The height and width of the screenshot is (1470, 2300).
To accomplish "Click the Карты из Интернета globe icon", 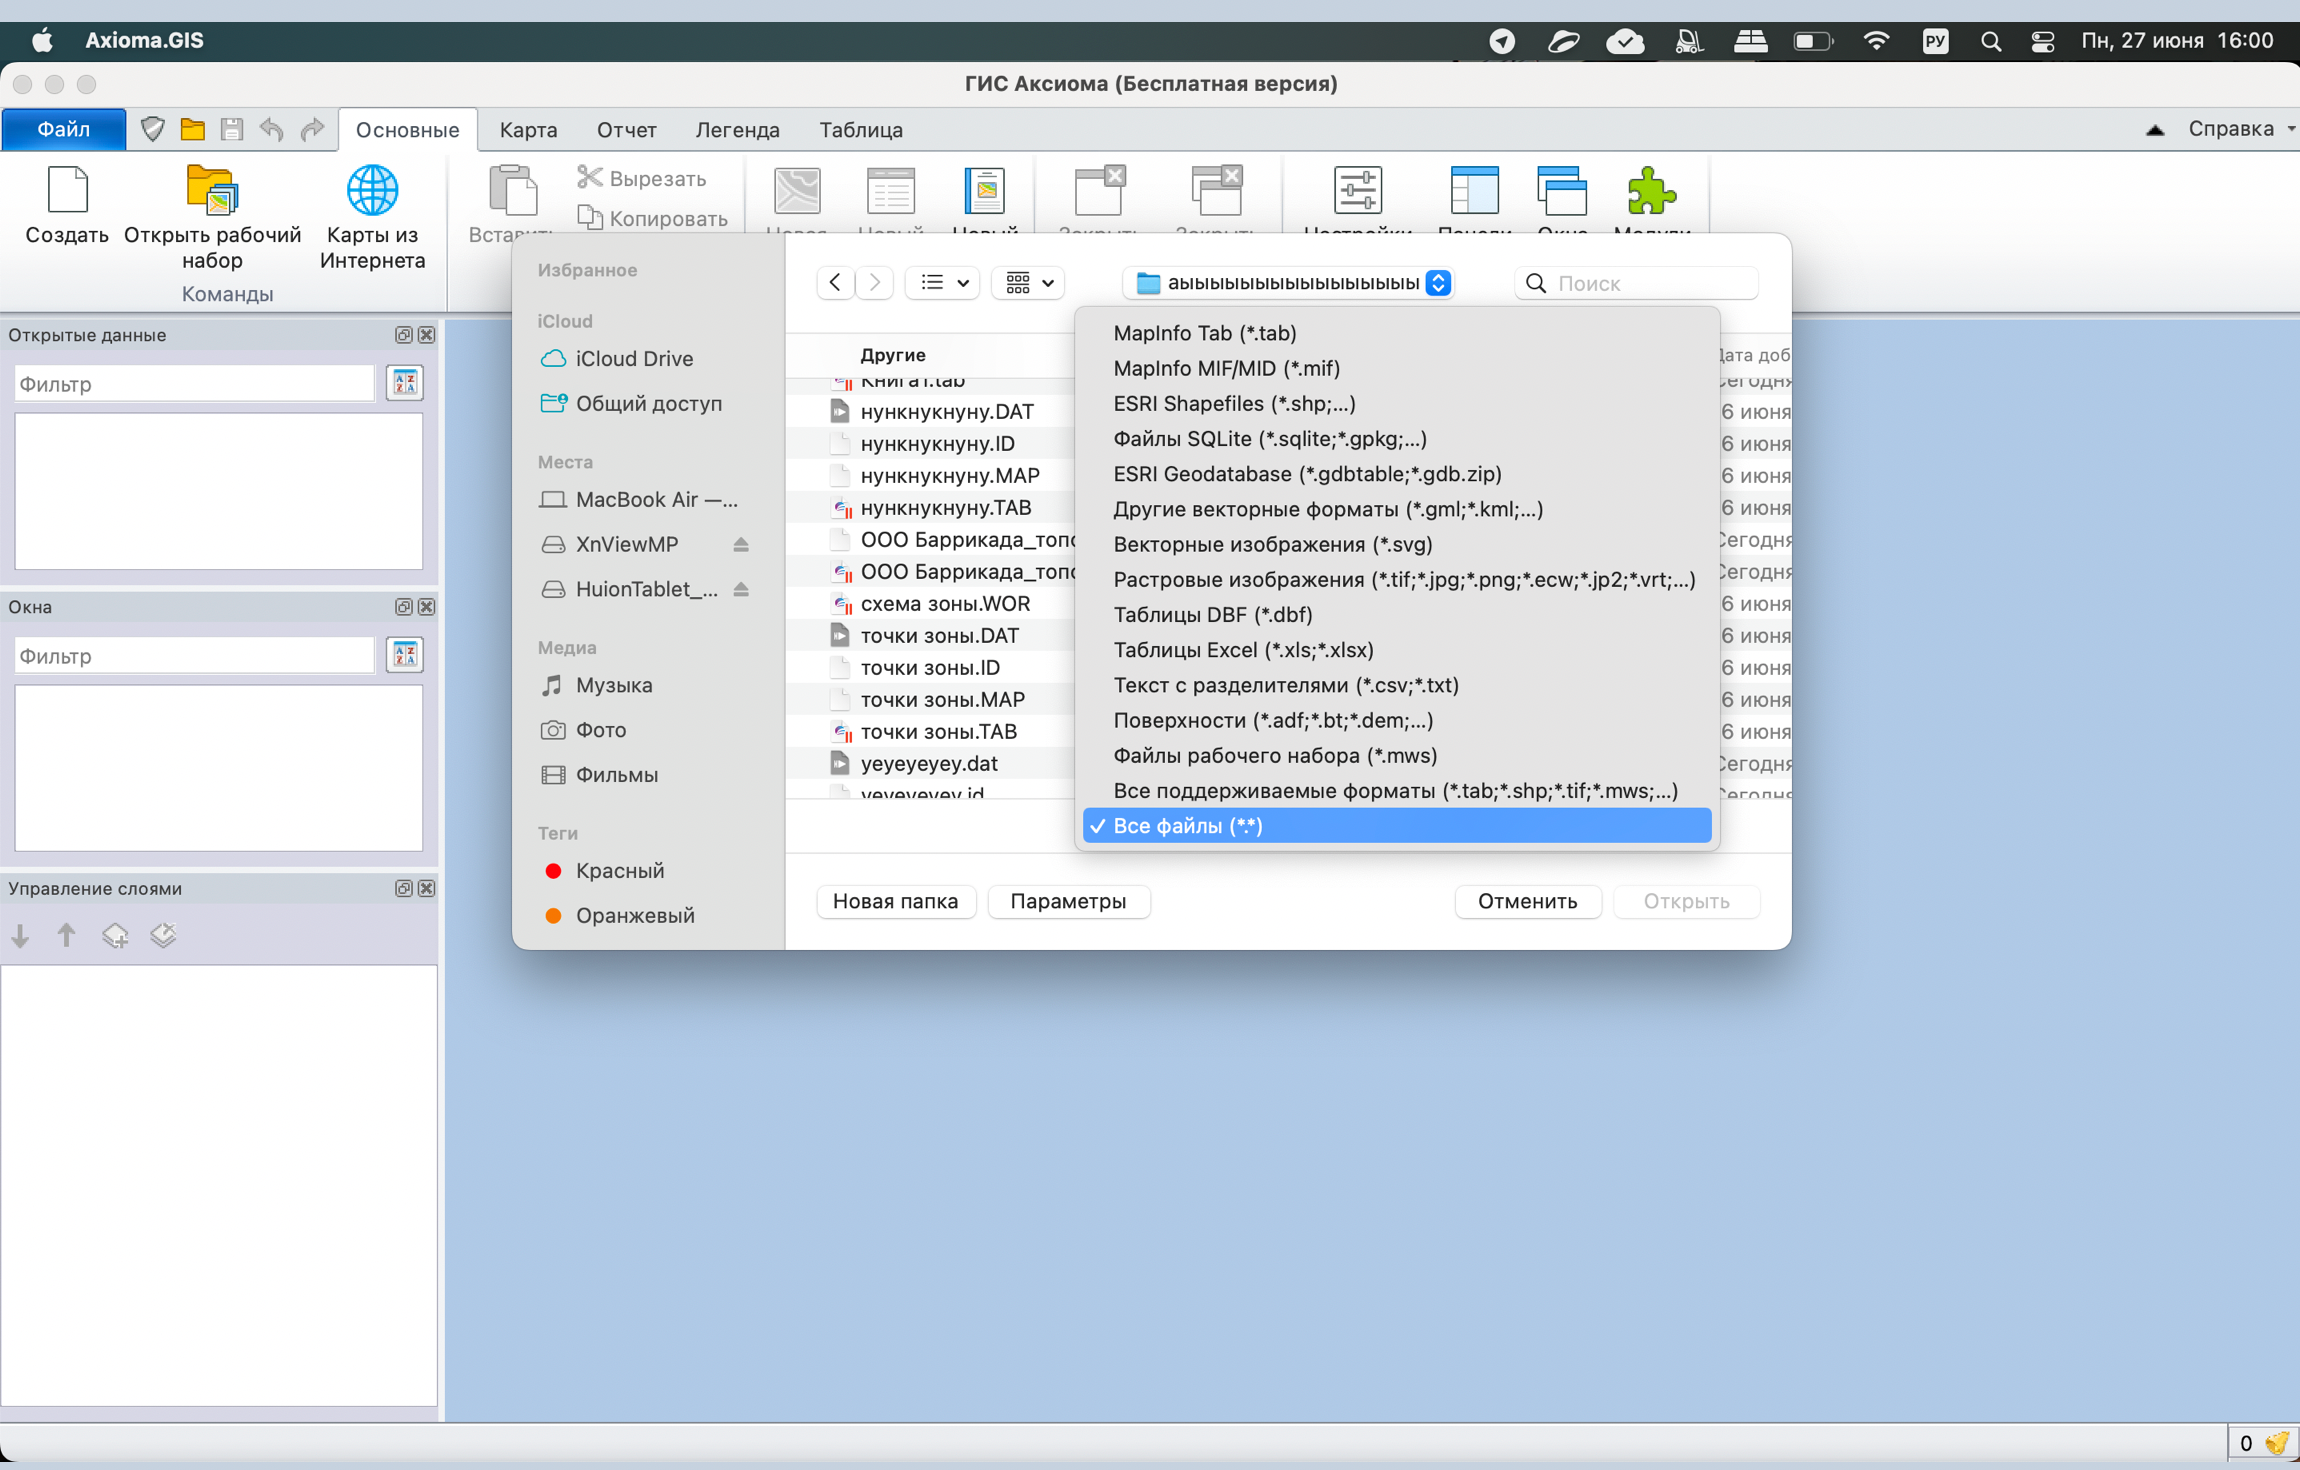I will point(372,191).
